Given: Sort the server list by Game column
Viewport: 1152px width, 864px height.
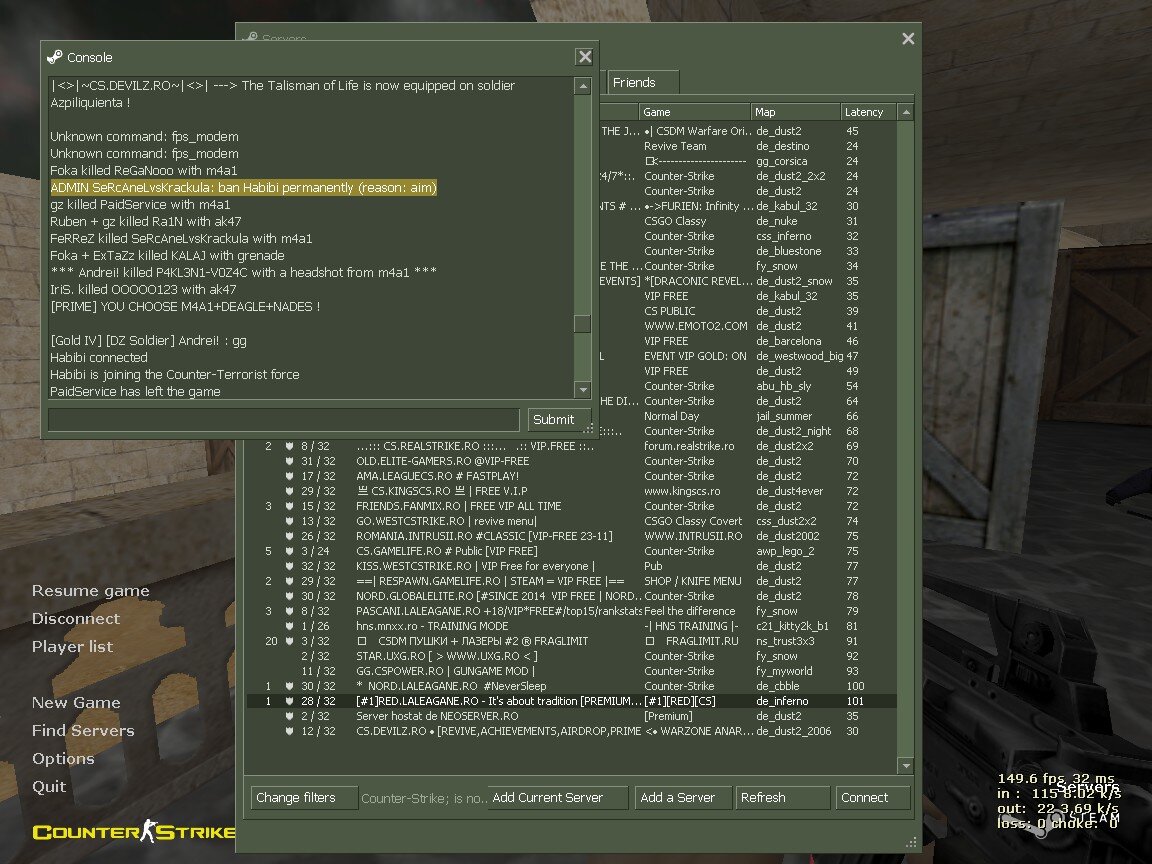Looking at the screenshot, I should [694, 112].
